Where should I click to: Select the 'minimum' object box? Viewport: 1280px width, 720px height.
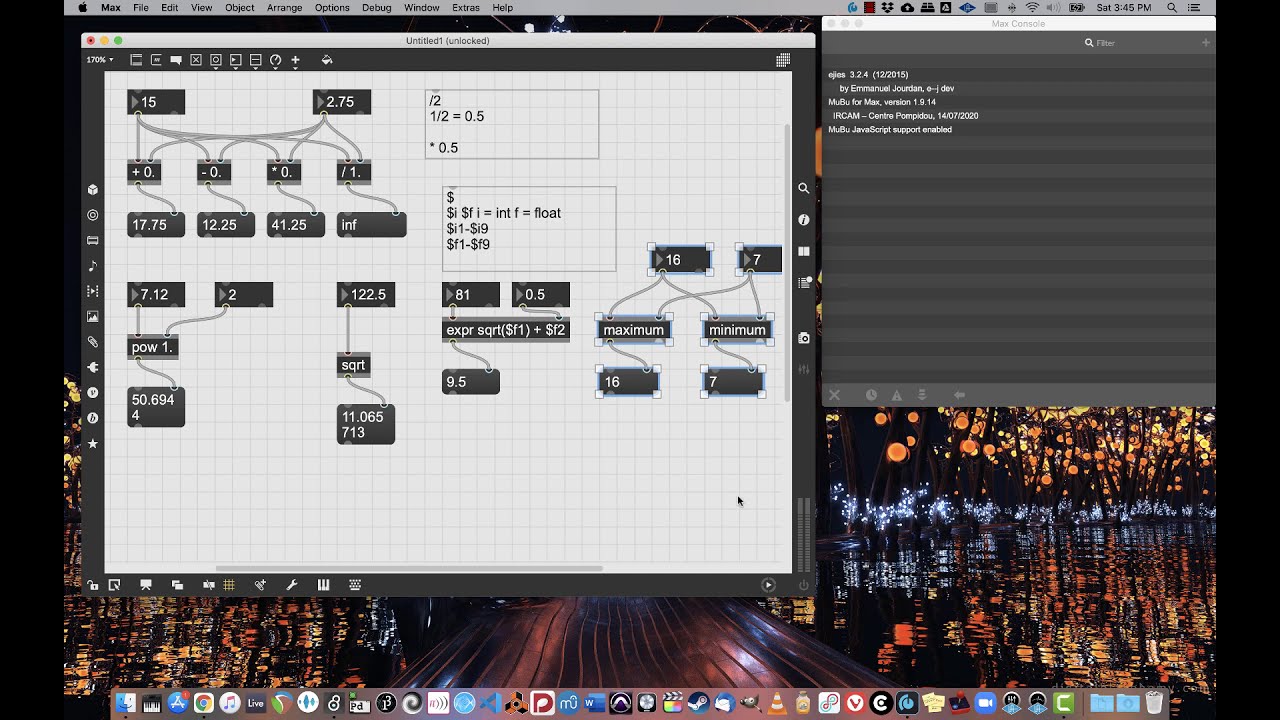pos(737,330)
